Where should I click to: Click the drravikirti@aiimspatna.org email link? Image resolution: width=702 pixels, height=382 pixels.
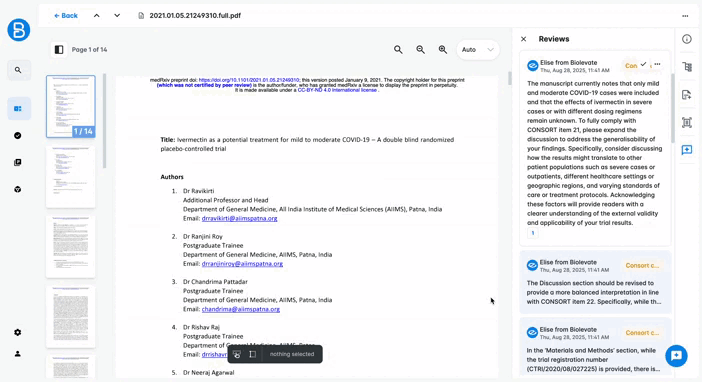pos(240,219)
